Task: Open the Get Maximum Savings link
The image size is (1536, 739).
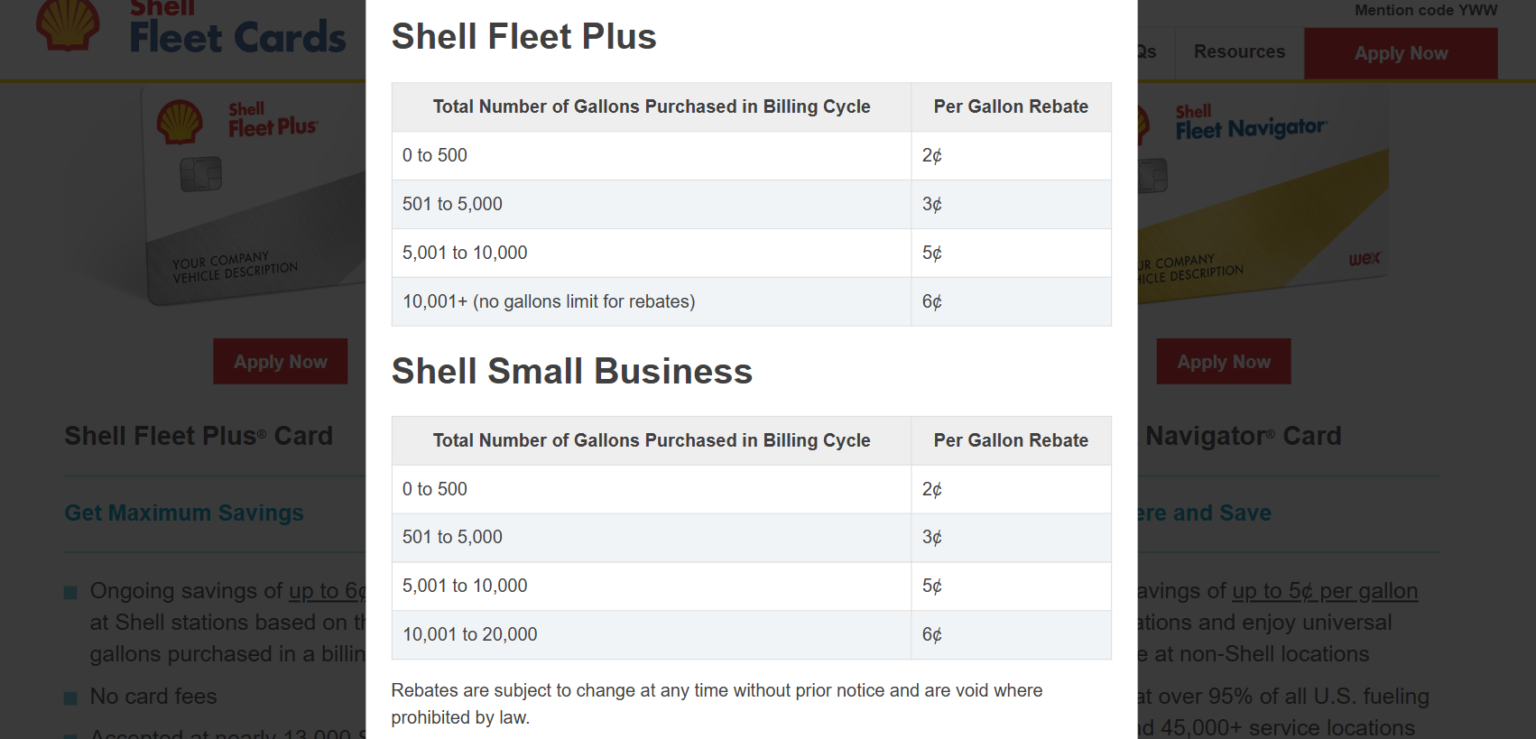Action: pos(183,512)
